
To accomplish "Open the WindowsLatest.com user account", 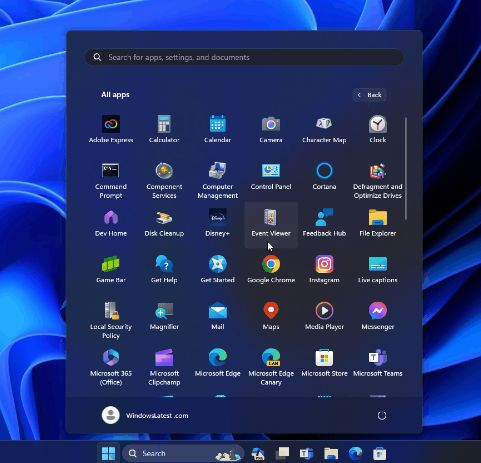I will (x=145, y=415).
